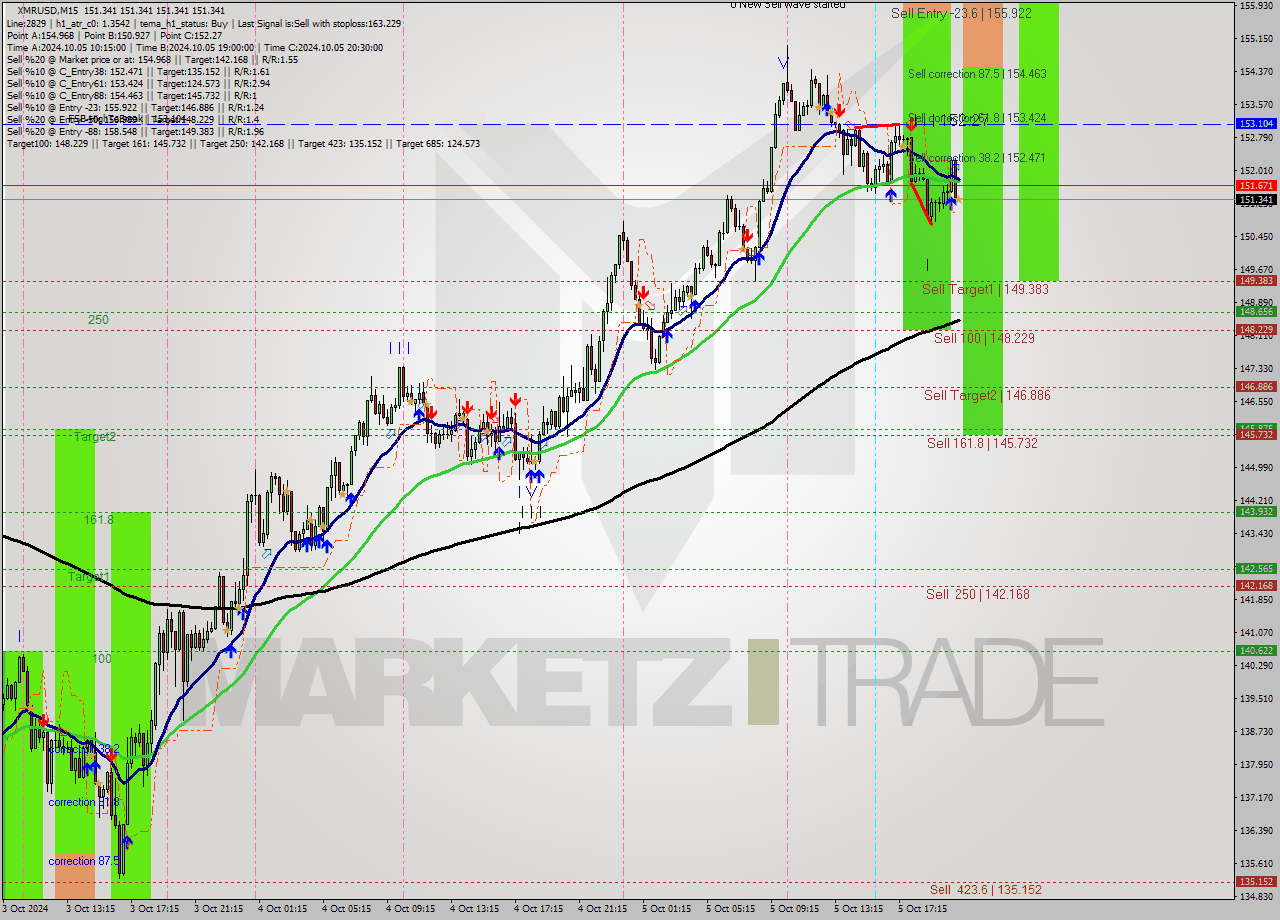
Task: Click '3 Oct 2024' on time axis
Action: coord(27,909)
